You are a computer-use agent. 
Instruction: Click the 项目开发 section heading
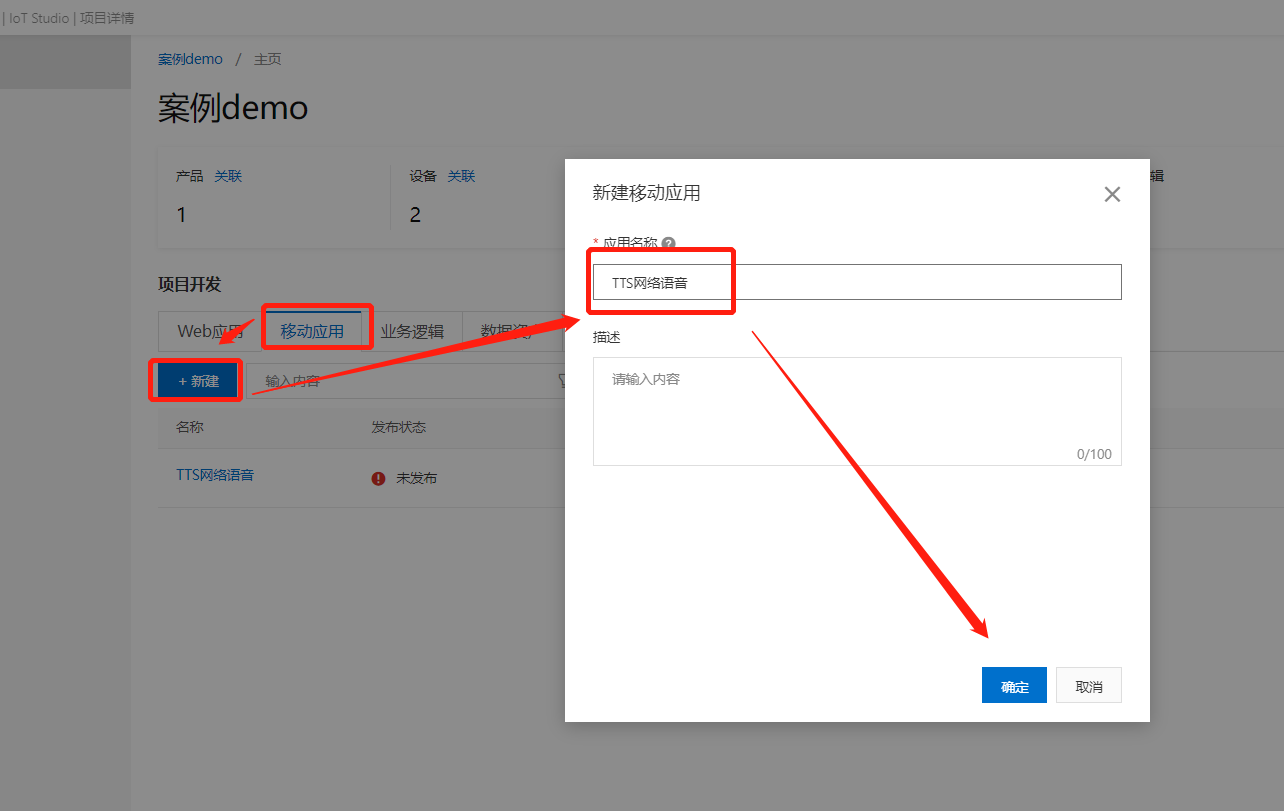click(189, 284)
